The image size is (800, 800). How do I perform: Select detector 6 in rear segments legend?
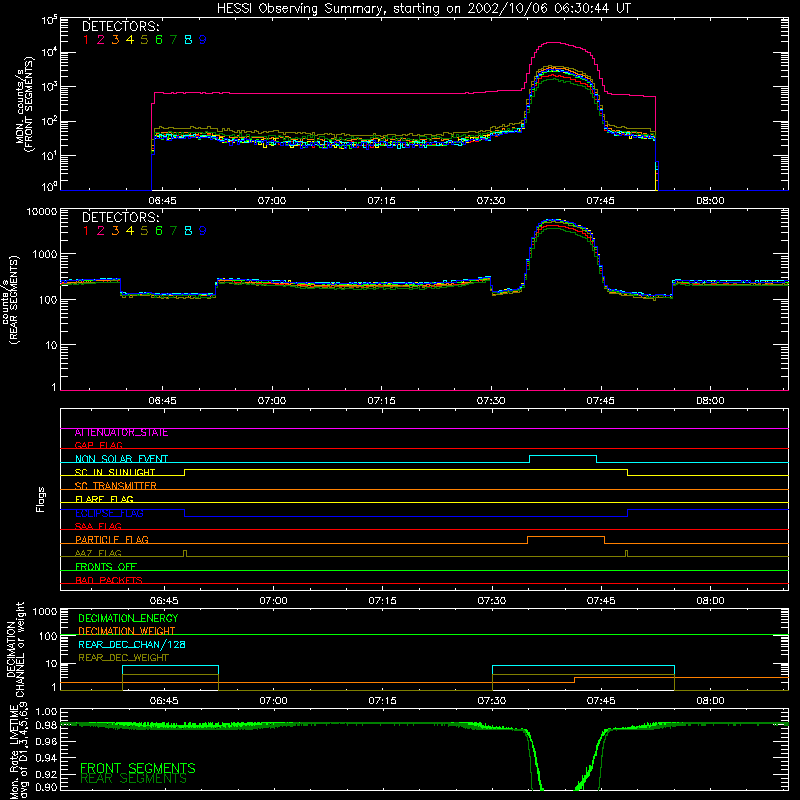pyautogui.click(x=159, y=231)
